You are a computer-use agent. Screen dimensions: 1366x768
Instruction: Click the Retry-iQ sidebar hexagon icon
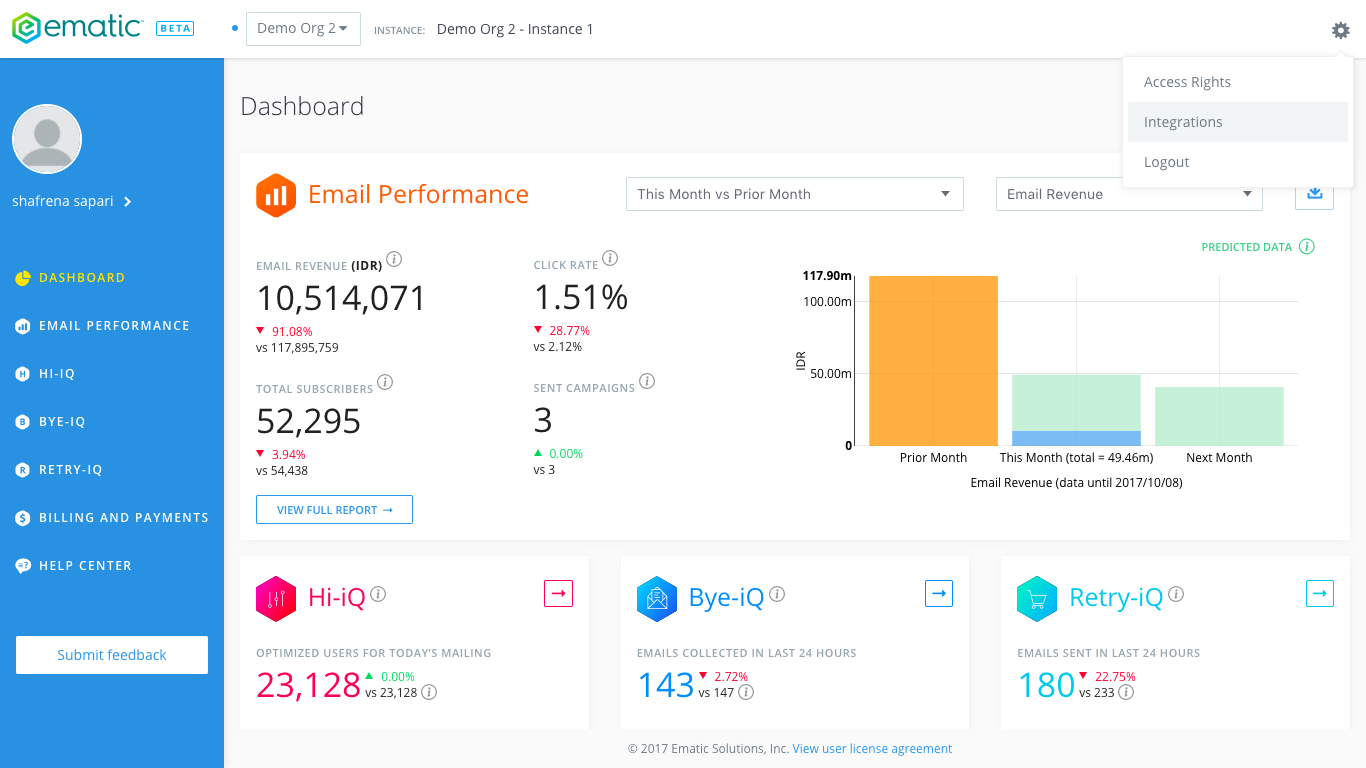click(x=23, y=470)
